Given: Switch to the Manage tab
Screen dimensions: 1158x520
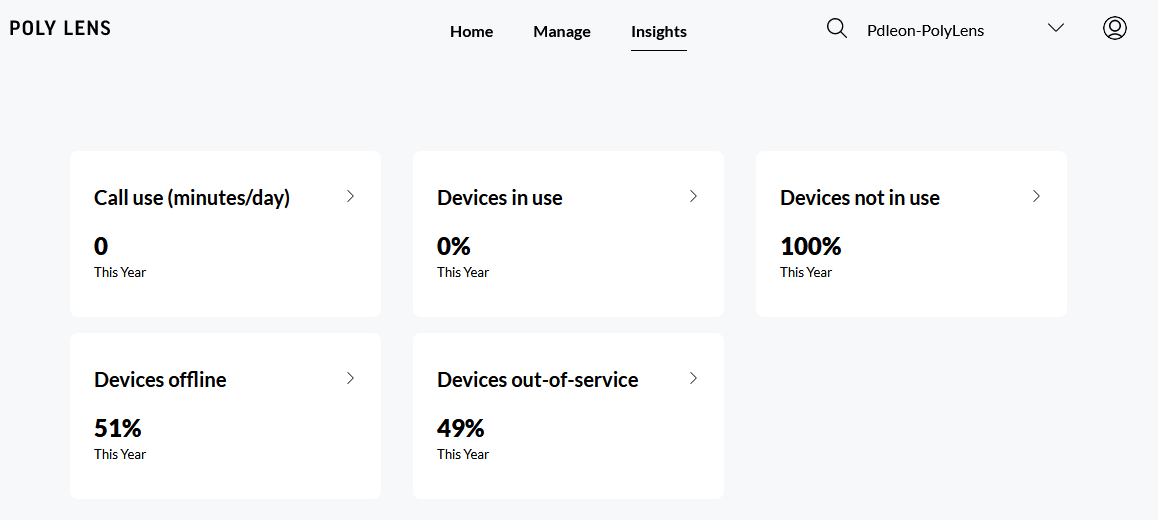Looking at the screenshot, I should 562,31.
